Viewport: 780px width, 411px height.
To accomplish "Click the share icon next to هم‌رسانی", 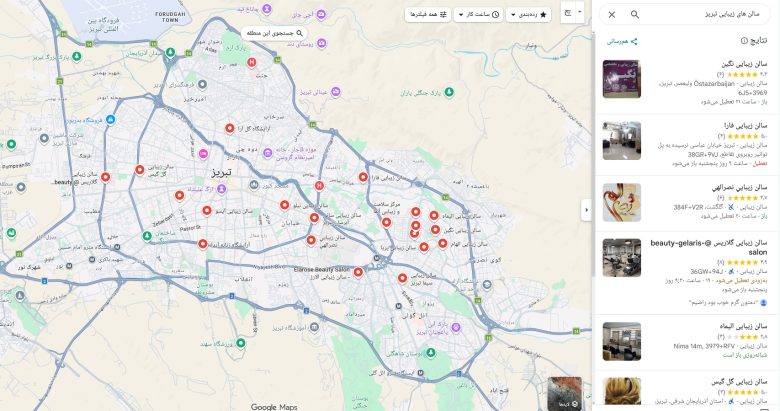I will [x=634, y=42].
